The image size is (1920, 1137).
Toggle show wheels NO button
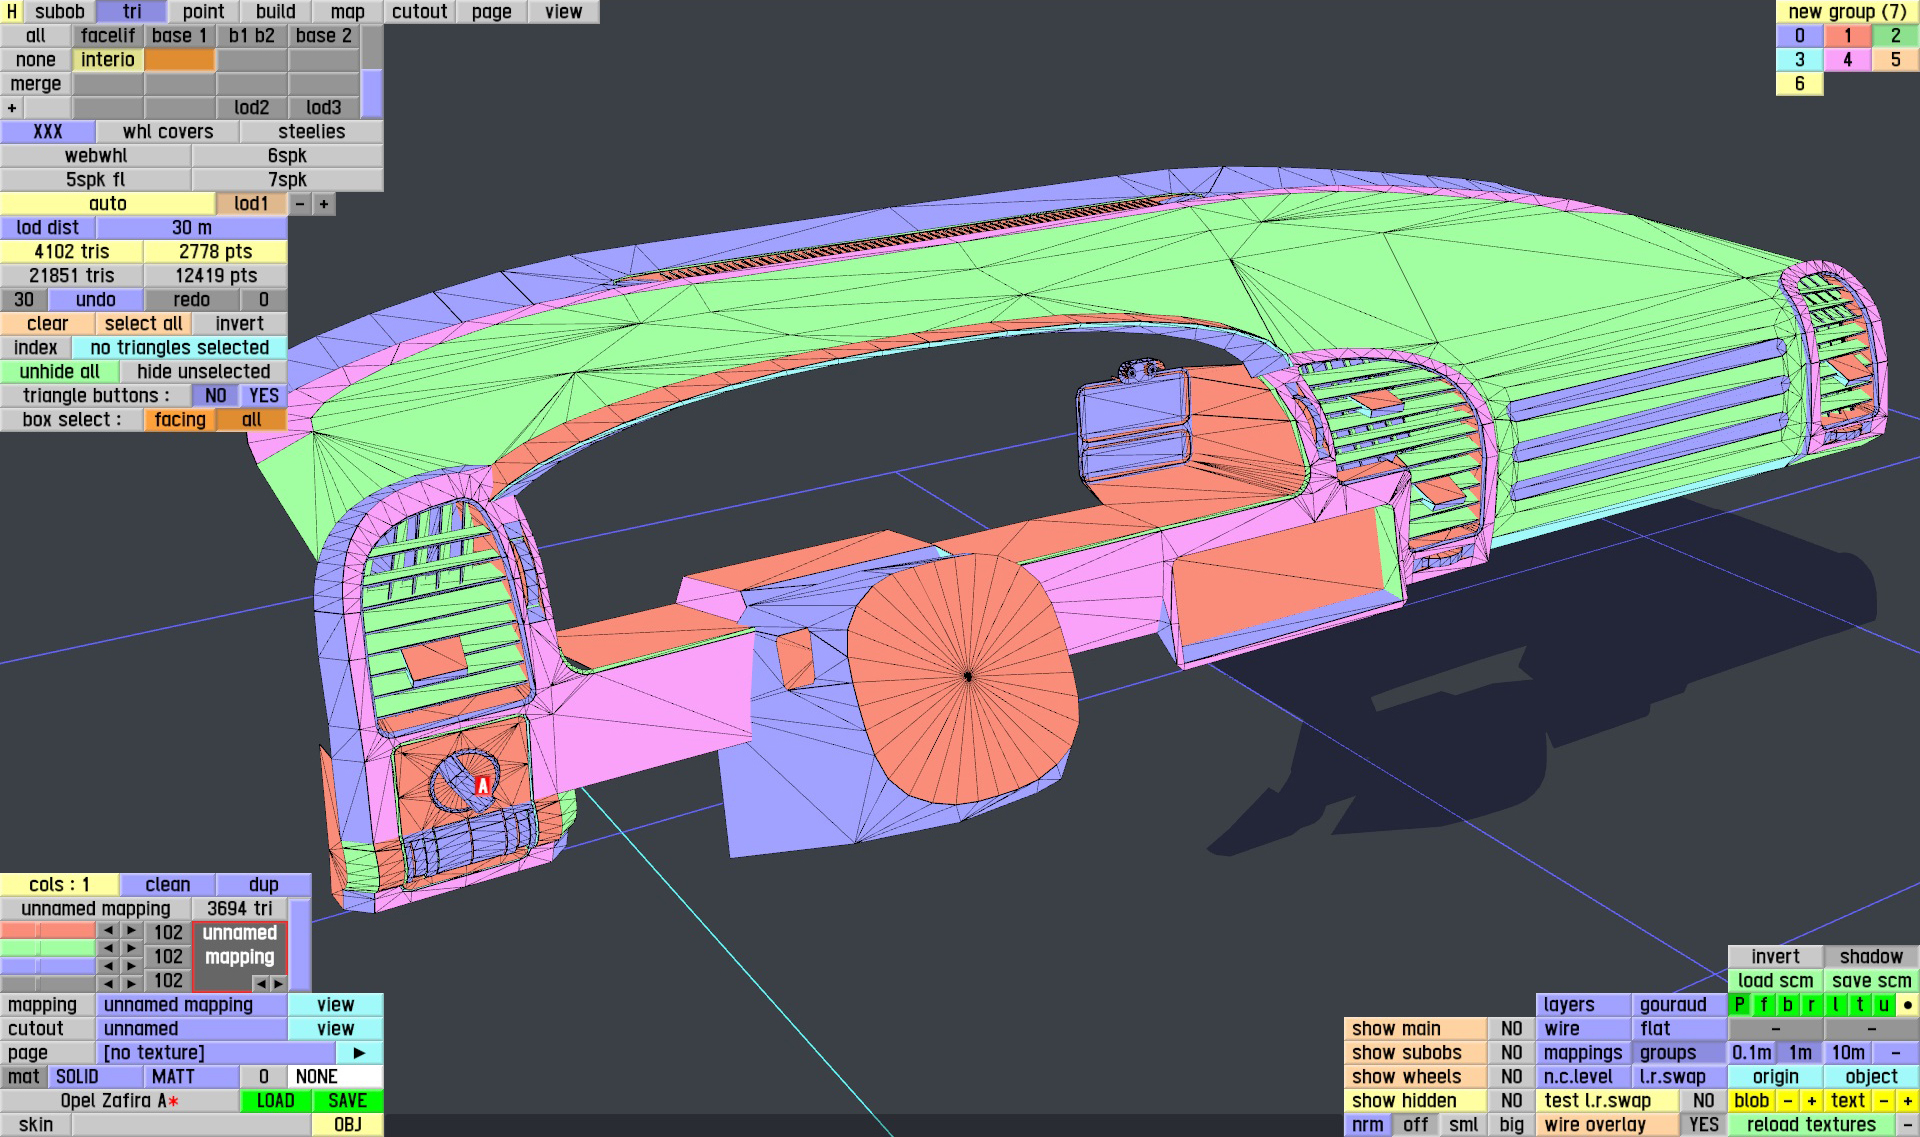1511,1077
